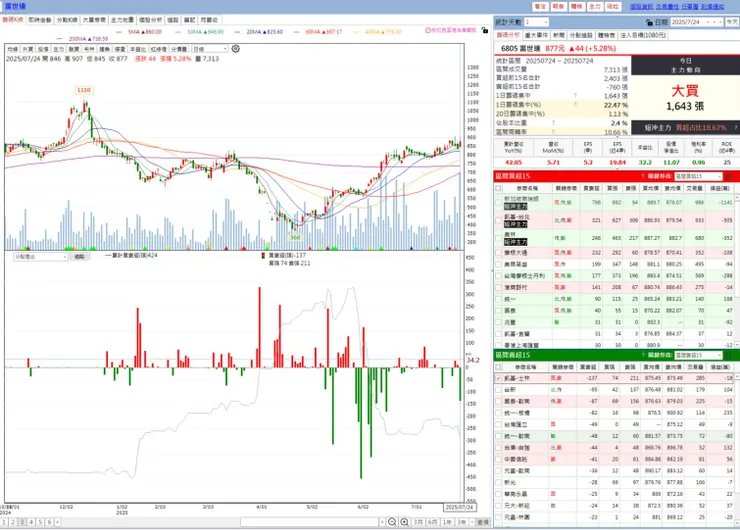
Task: Open the 重大事件 tab
Action: click(536, 35)
